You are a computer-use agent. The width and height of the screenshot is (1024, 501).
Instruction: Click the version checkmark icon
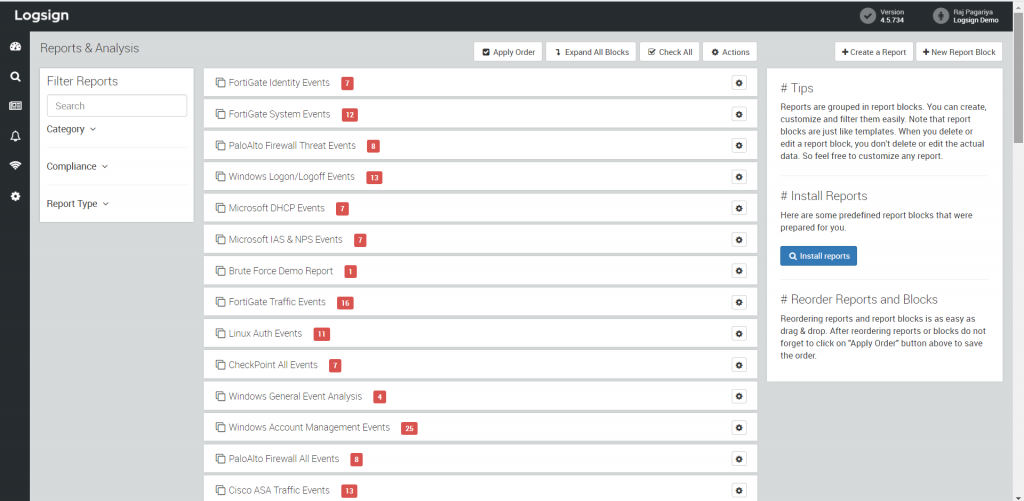click(867, 16)
